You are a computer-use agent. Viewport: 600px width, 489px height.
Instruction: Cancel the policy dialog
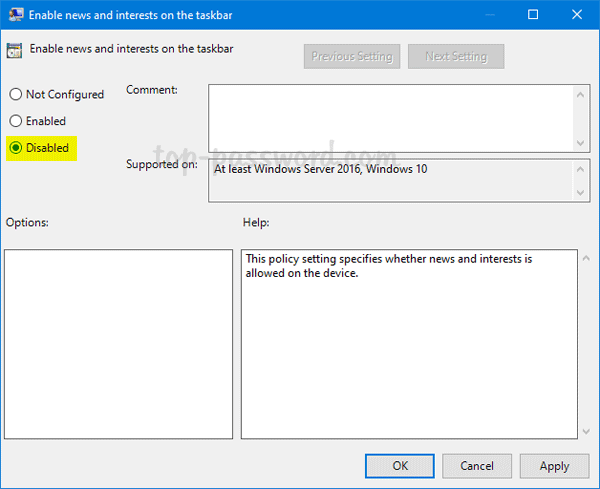tap(477, 465)
